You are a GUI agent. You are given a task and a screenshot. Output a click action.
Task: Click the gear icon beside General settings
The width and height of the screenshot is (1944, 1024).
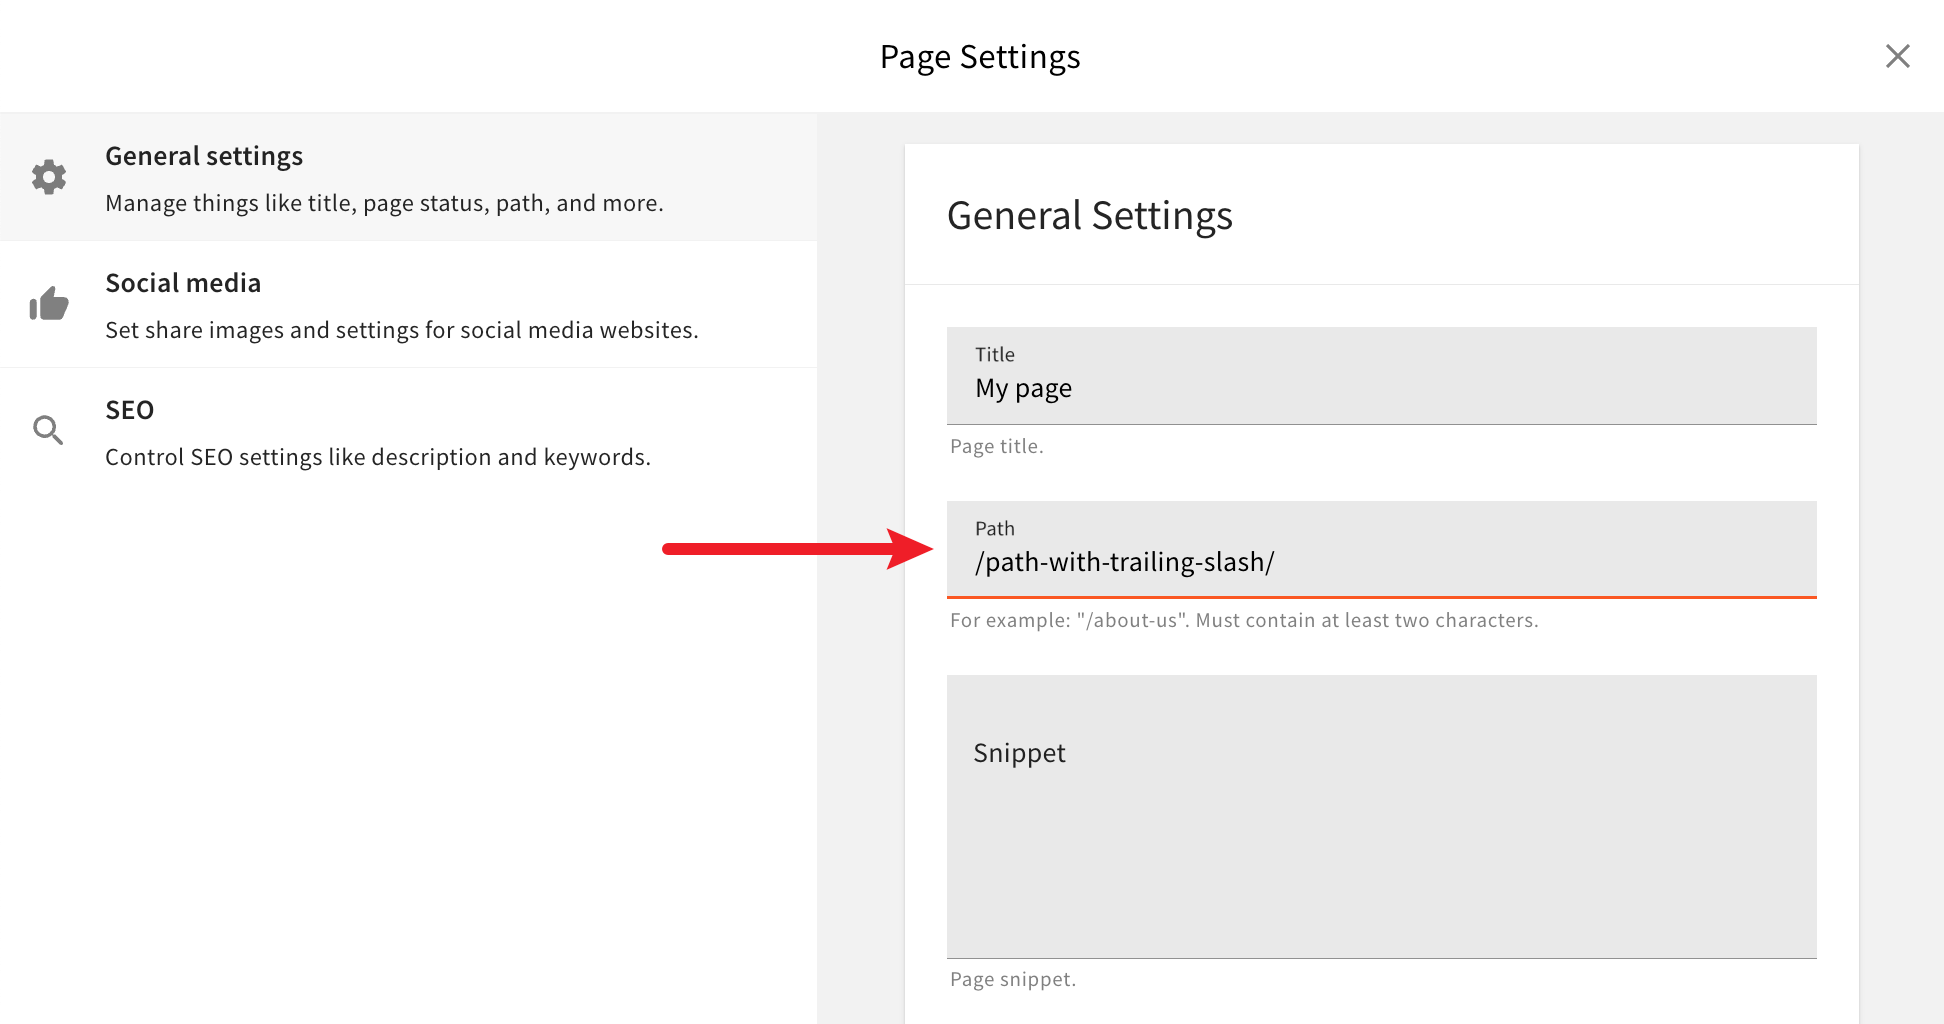pos(48,177)
